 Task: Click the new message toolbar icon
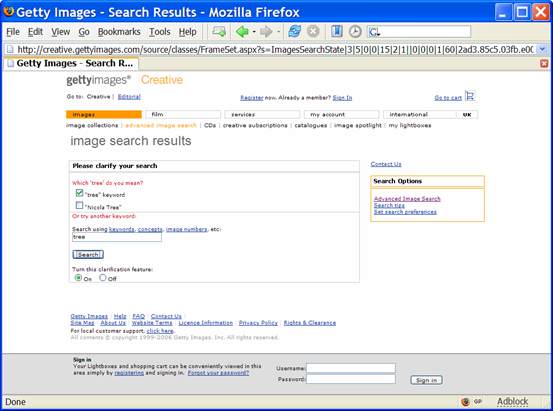[x=219, y=32]
